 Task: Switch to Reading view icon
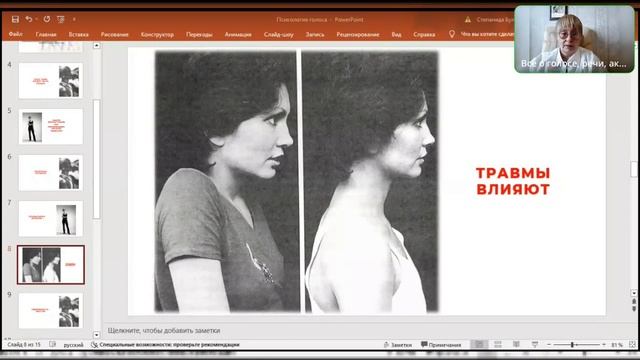click(x=516, y=345)
